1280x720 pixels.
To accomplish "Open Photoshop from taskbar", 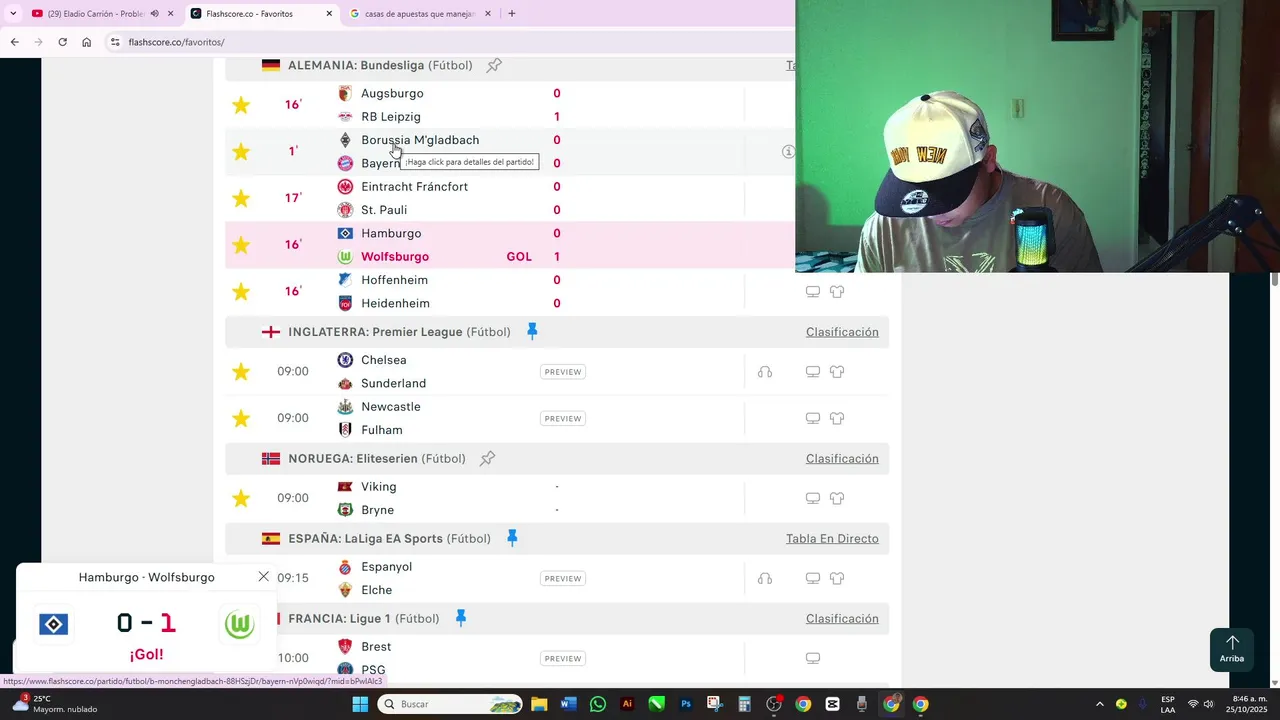I will pyautogui.click(x=686, y=704).
